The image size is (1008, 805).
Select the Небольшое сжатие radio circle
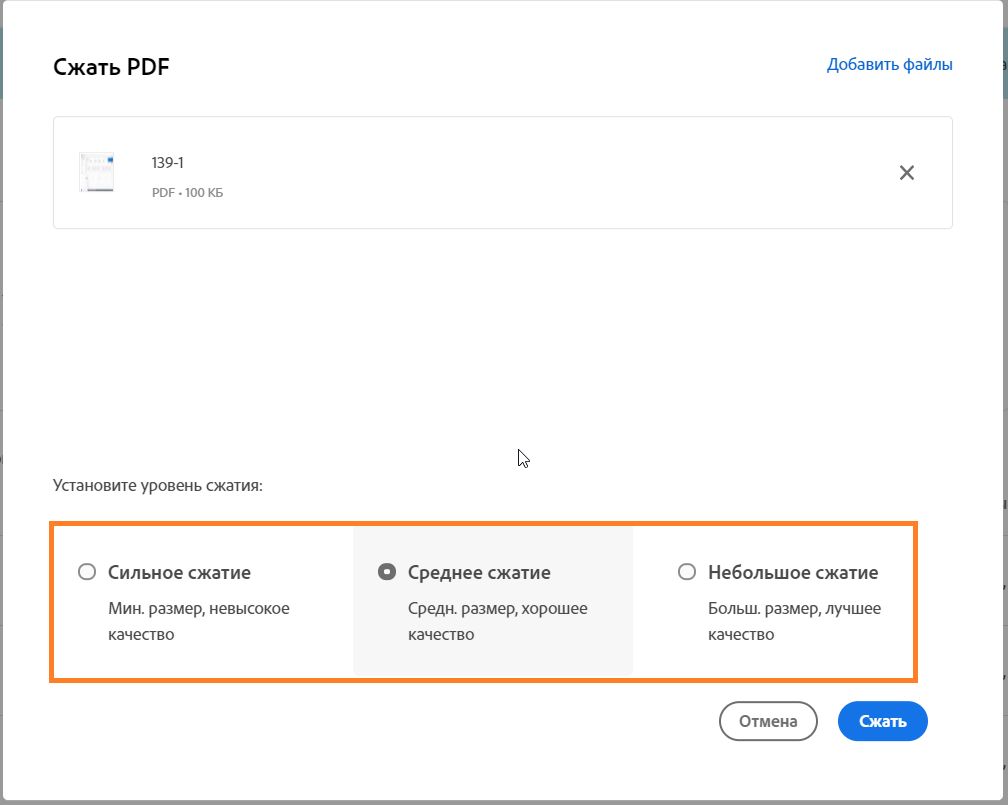(x=687, y=572)
